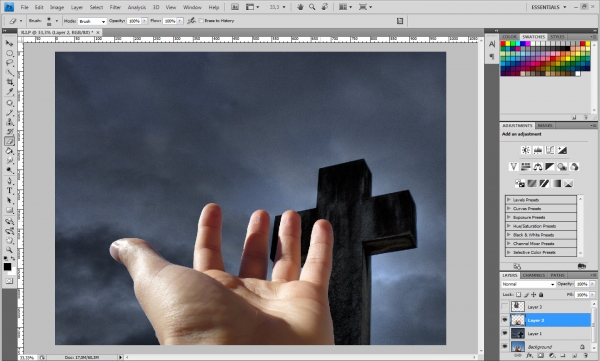Enable the Erase to History checkbox
The height and width of the screenshot is (361, 600).
click(201, 21)
